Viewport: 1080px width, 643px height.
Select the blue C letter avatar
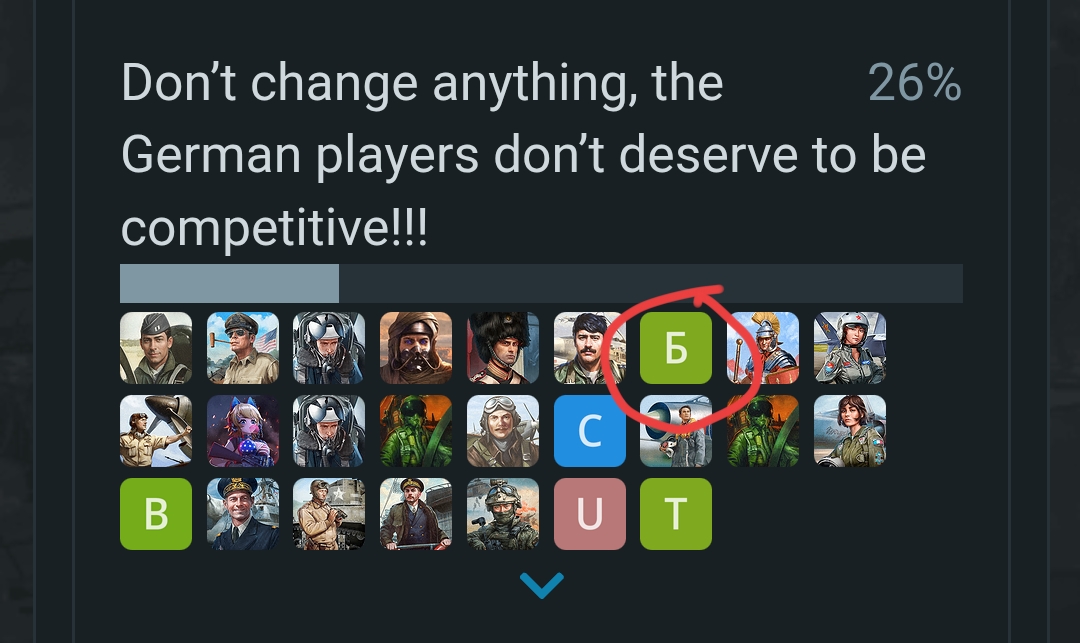coord(590,431)
